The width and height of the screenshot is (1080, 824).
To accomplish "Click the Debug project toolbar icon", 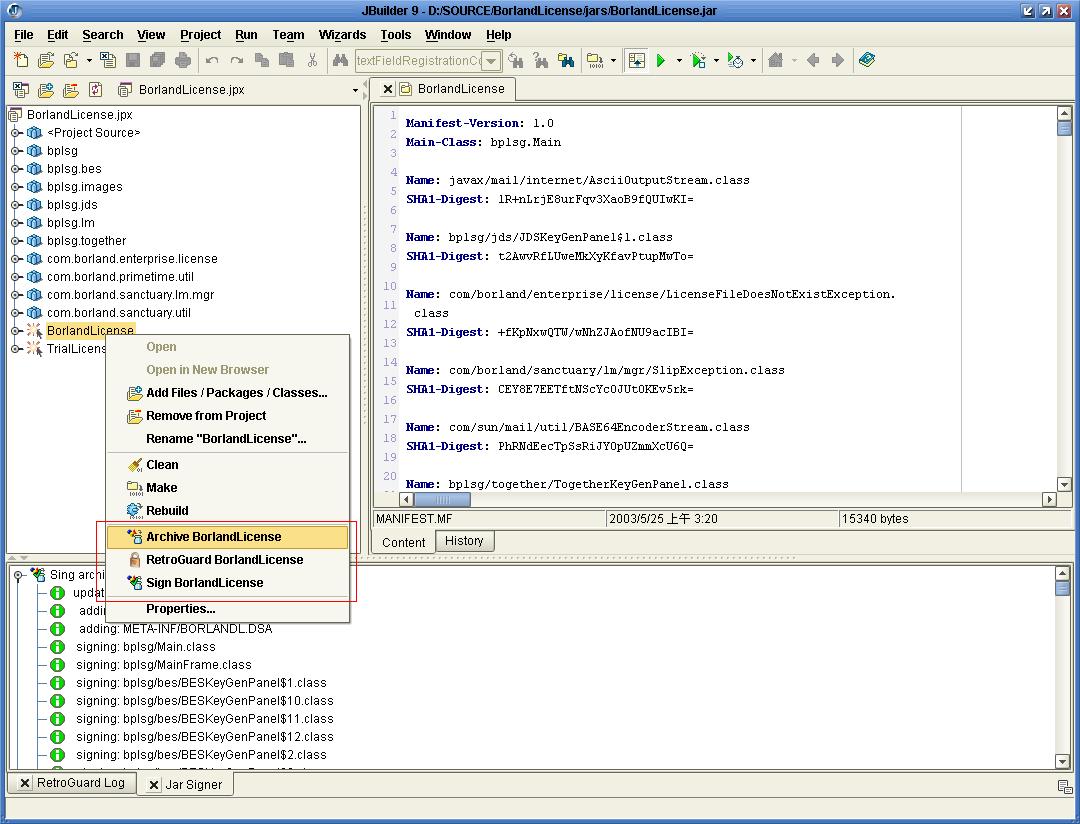I will (698, 61).
